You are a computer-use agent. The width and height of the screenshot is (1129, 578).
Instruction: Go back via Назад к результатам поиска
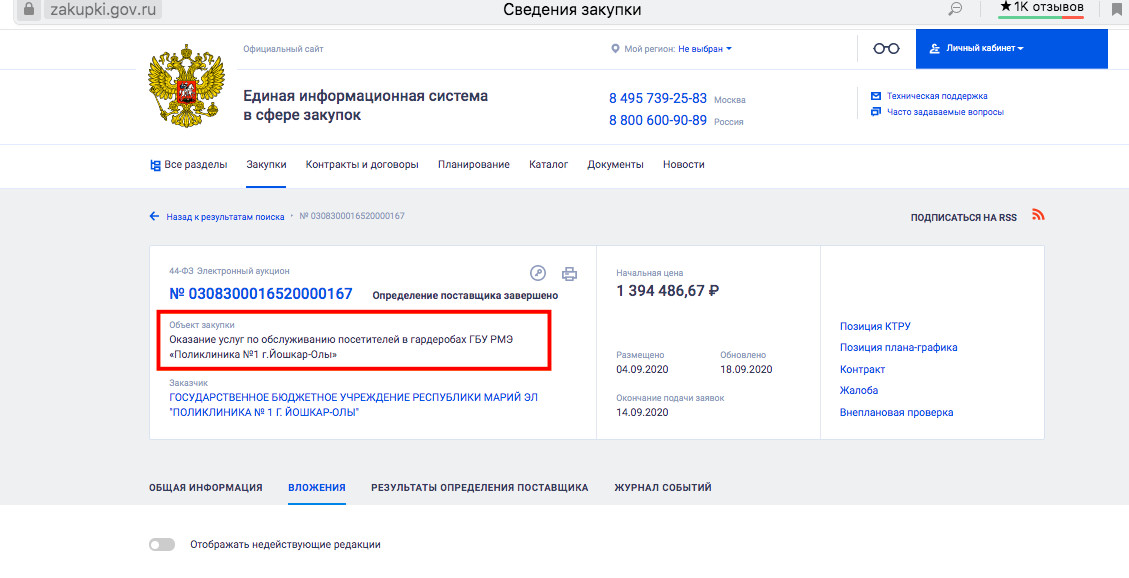pos(225,216)
